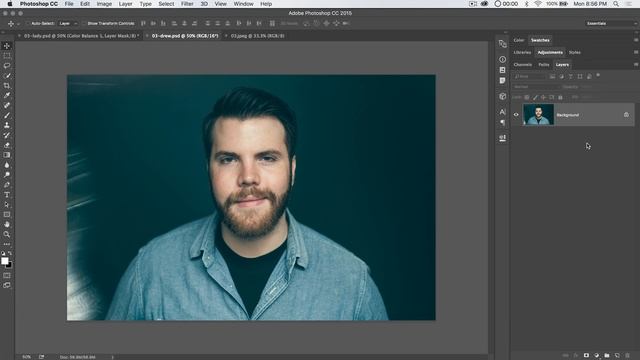Click the new adjustment layer icon

coord(597,356)
